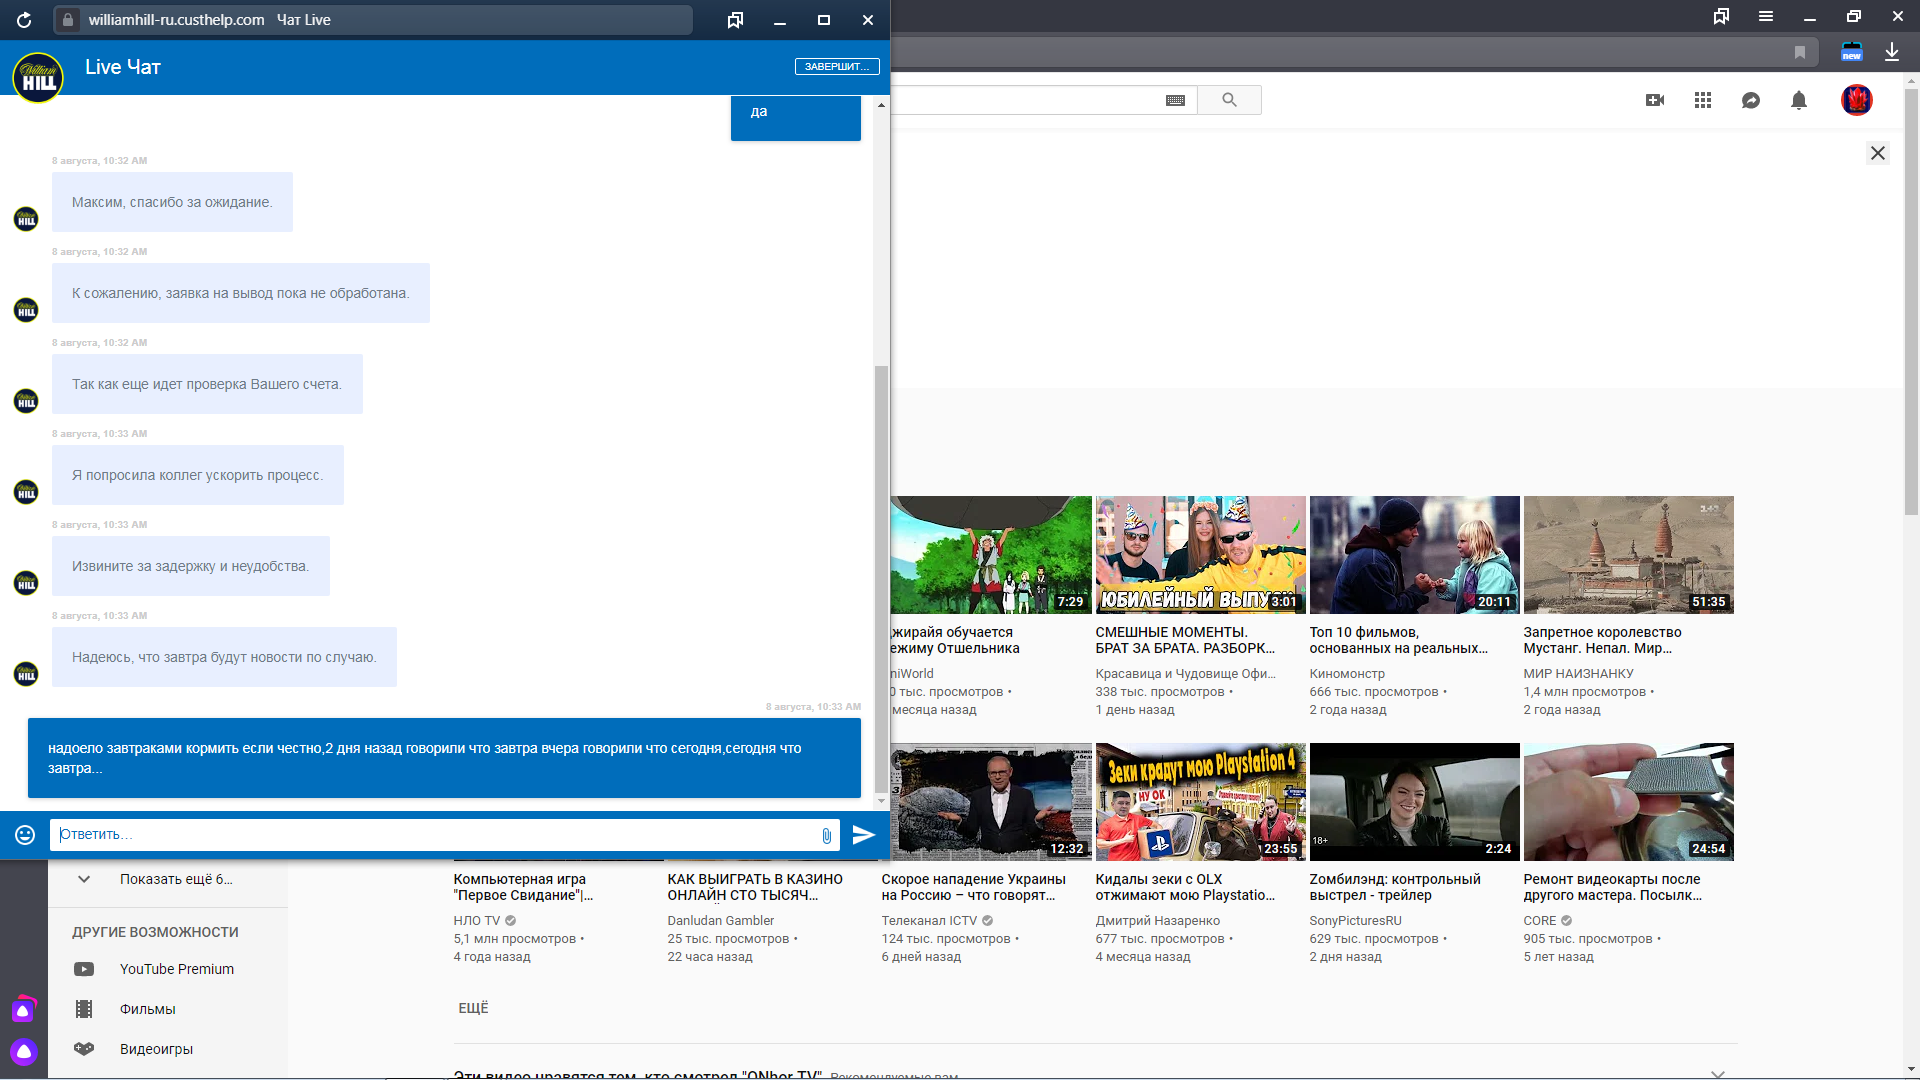The image size is (1920, 1080).
Task: Open Запретное королевство Мустанг thumbnail
Action: pos(1628,554)
